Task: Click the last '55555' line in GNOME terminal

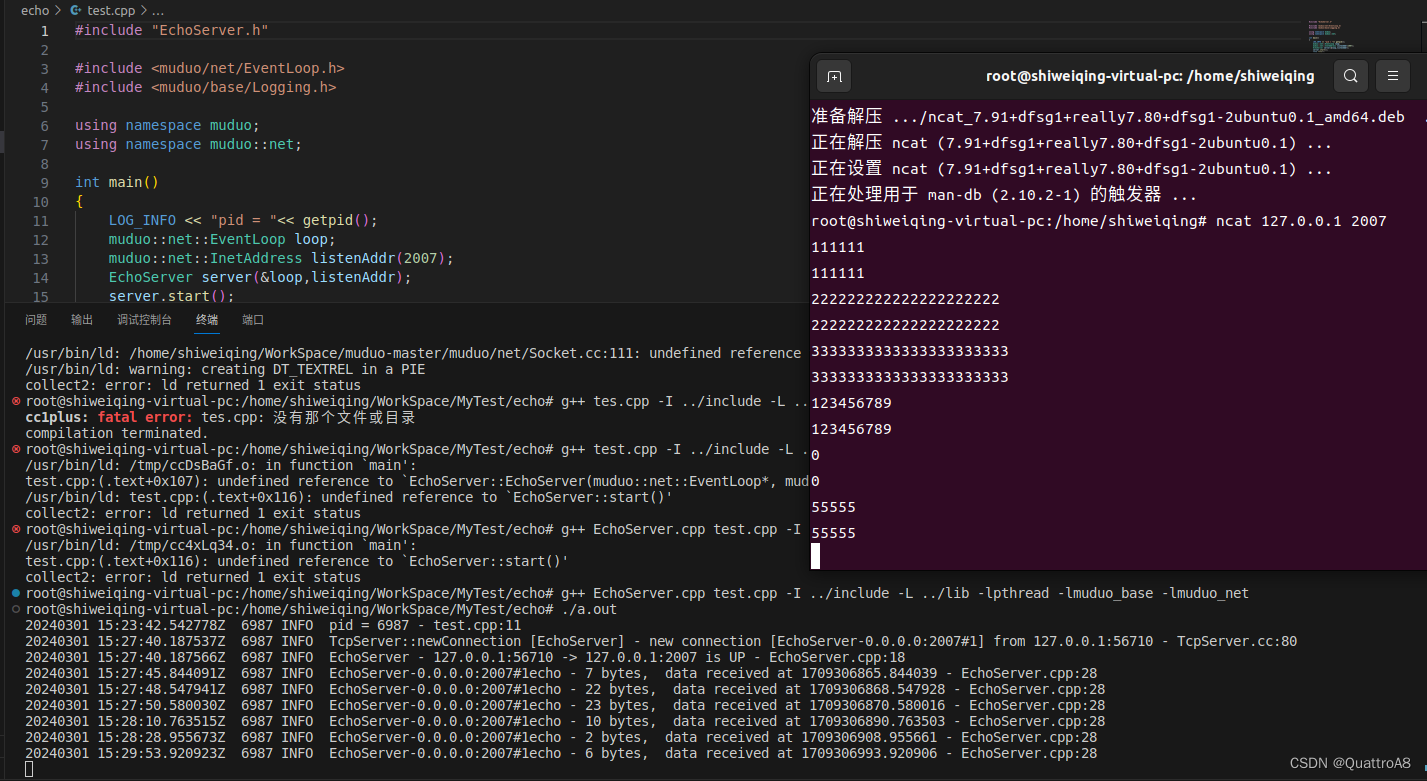Action: [833, 533]
